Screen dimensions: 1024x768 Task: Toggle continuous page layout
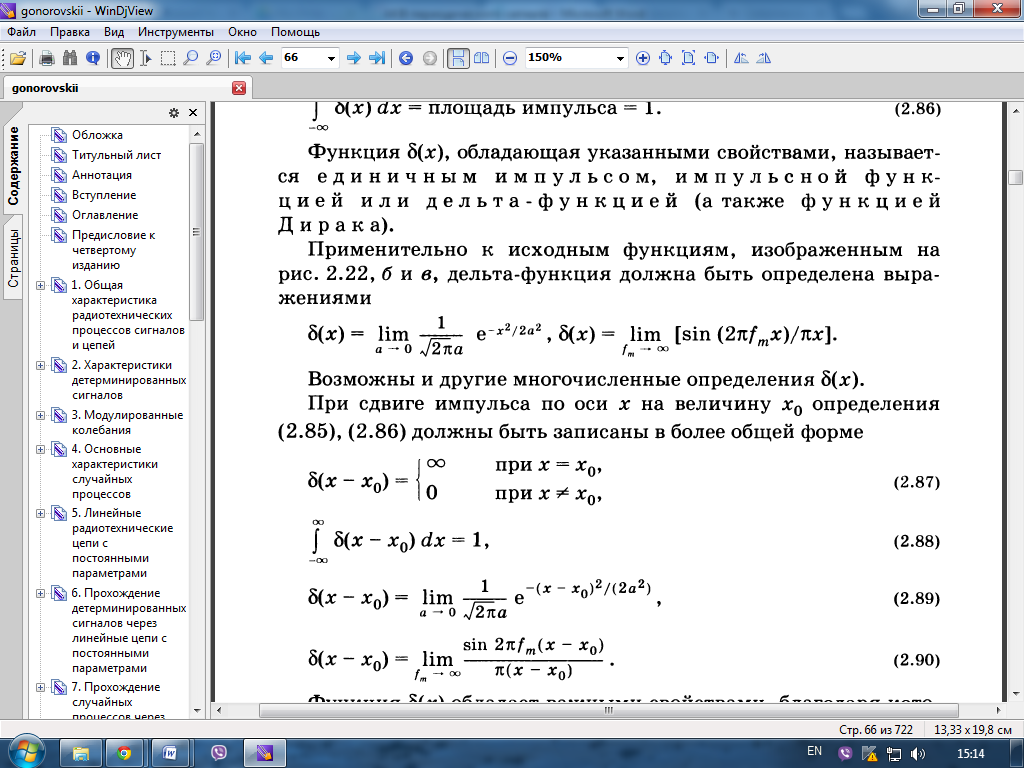[x=458, y=58]
